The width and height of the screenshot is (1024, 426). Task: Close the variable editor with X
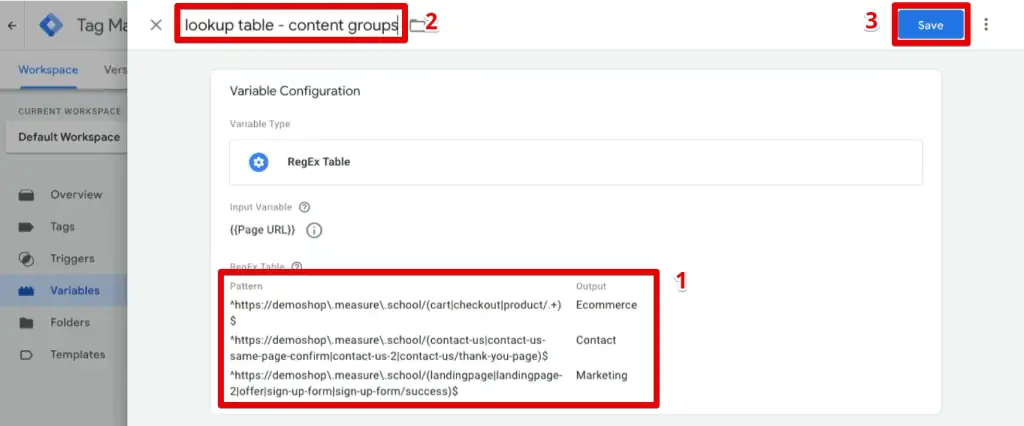(x=155, y=25)
